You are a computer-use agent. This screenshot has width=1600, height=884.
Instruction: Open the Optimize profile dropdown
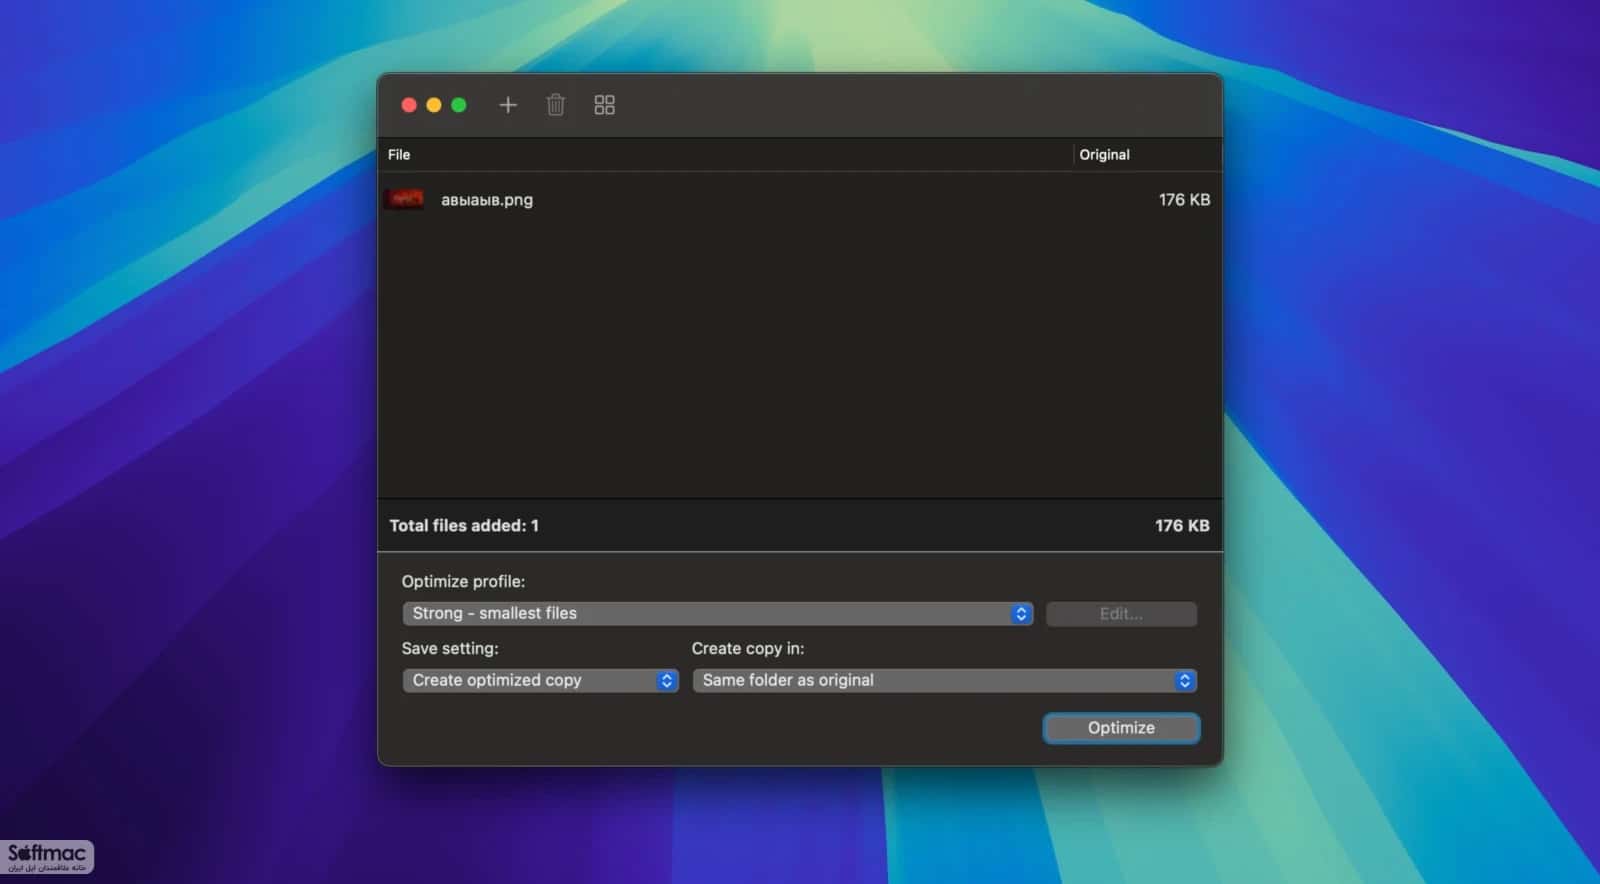[x=717, y=613]
